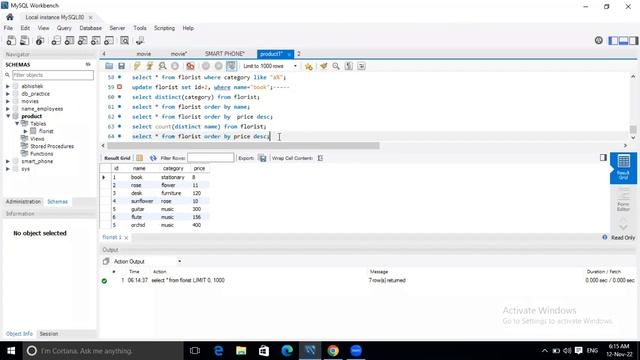Open File Explorer from the taskbar
Image resolution: width=640 pixels, height=360 pixels.
tap(241, 351)
